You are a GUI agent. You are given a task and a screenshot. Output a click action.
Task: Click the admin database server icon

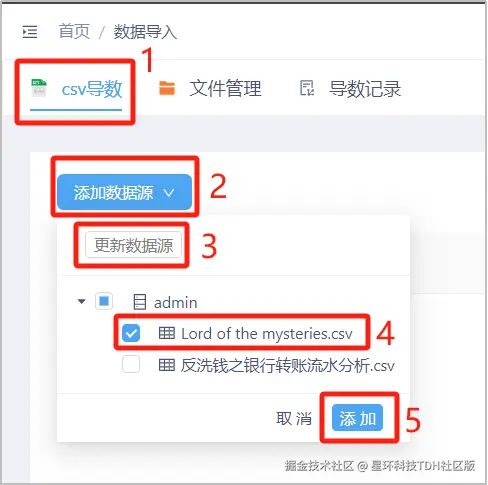pyautogui.click(x=139, y=302)
